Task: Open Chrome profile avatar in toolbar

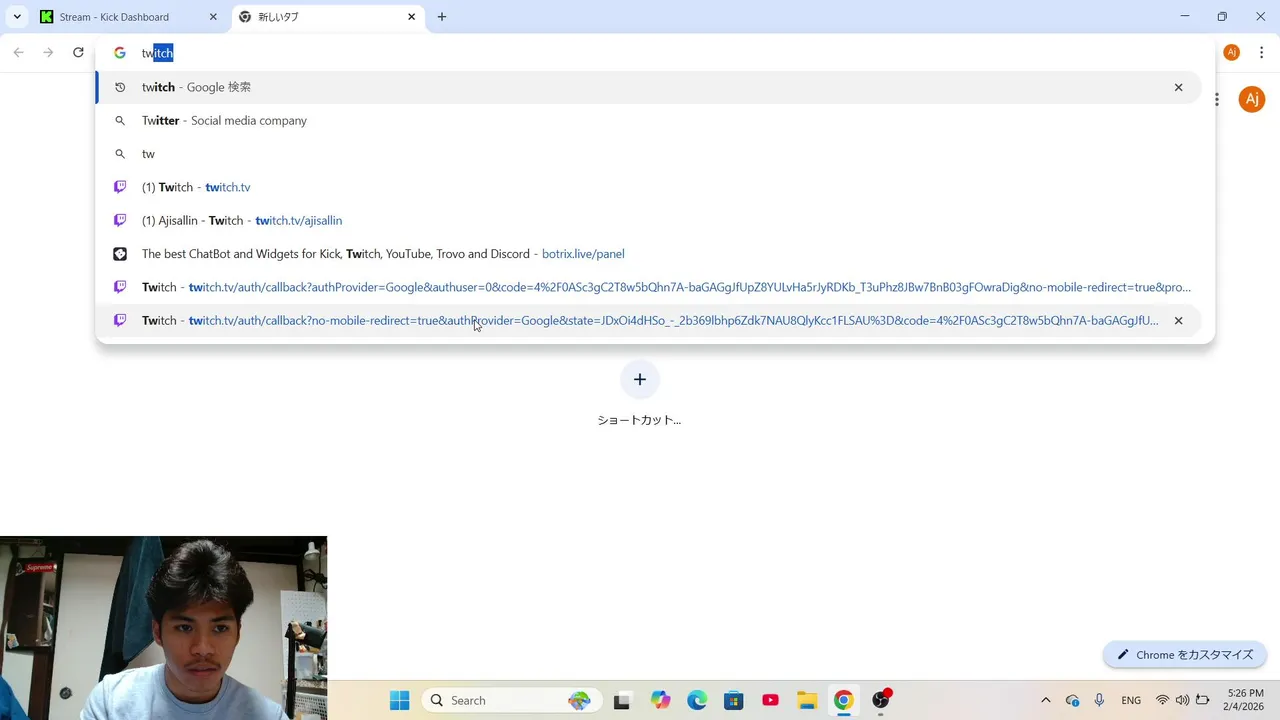Action: pos(1232,52)
